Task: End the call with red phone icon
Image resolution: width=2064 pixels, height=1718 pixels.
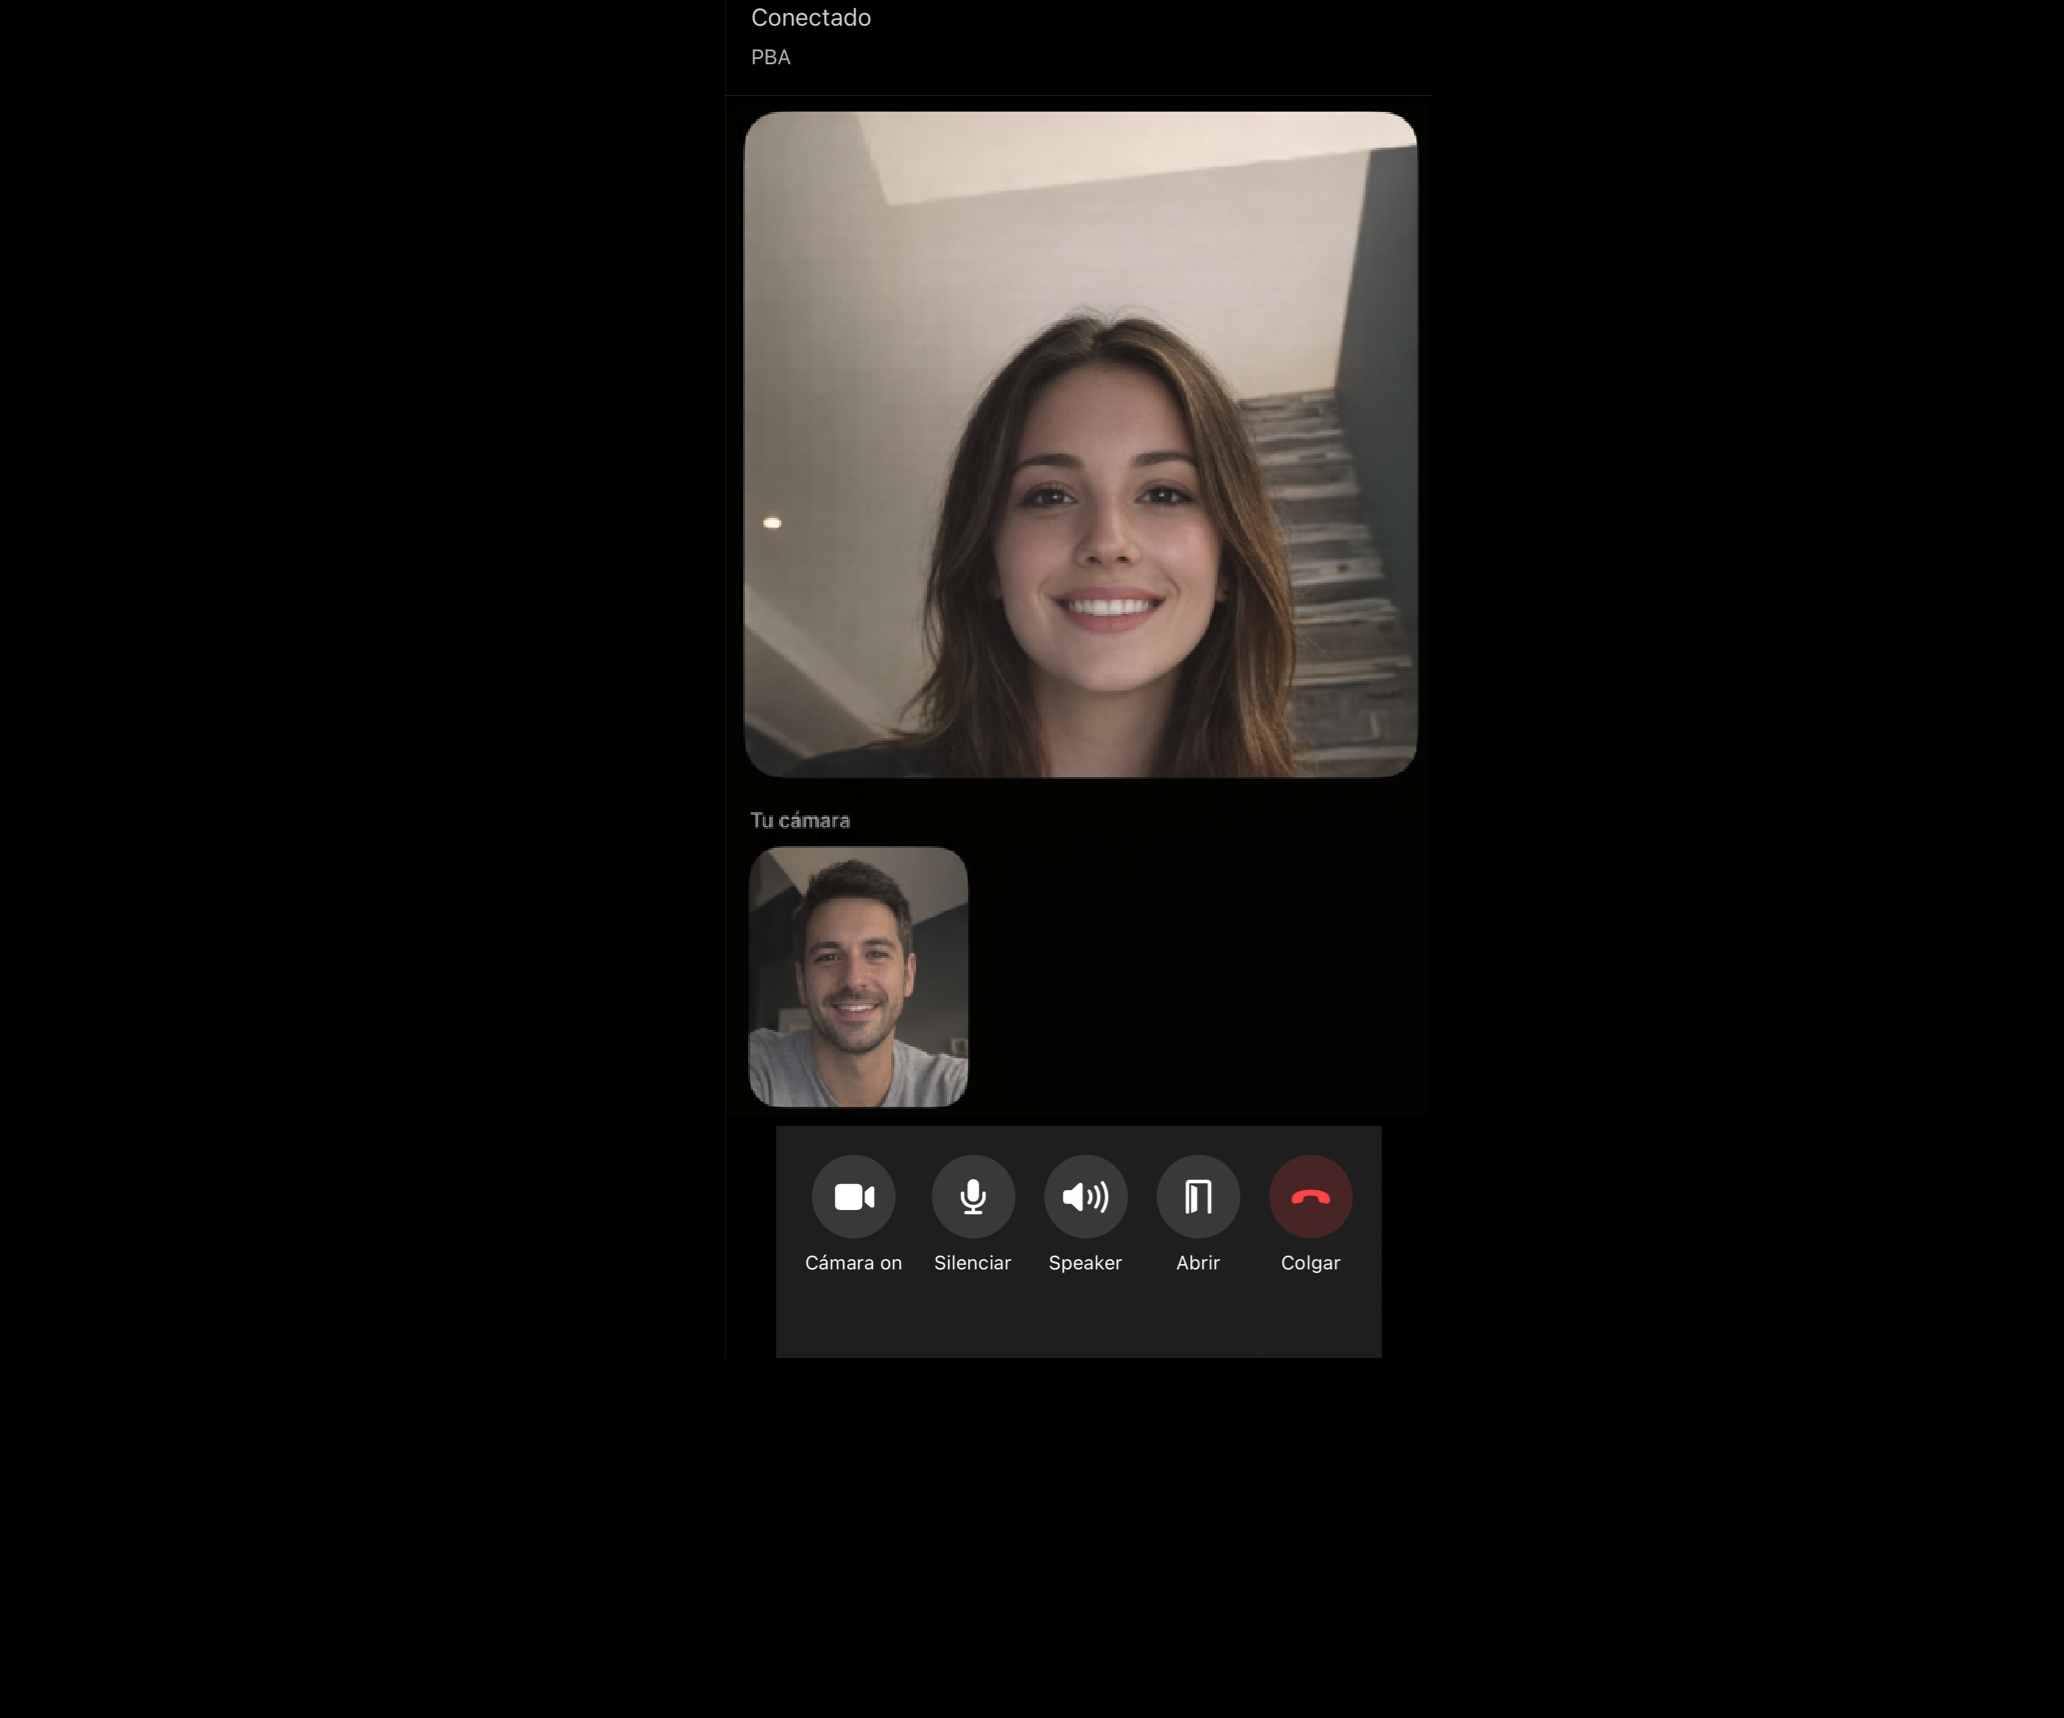Action: tap(1310, 1196)
